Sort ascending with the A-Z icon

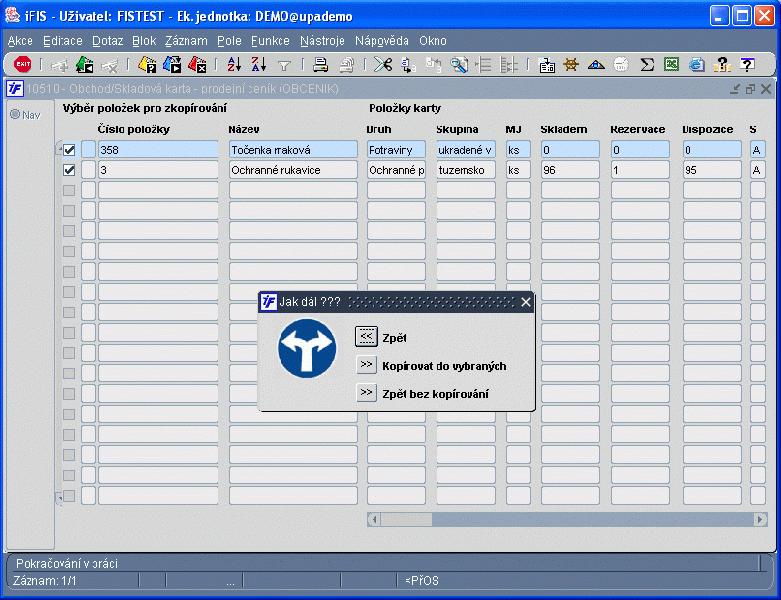(x=234, y=64)
